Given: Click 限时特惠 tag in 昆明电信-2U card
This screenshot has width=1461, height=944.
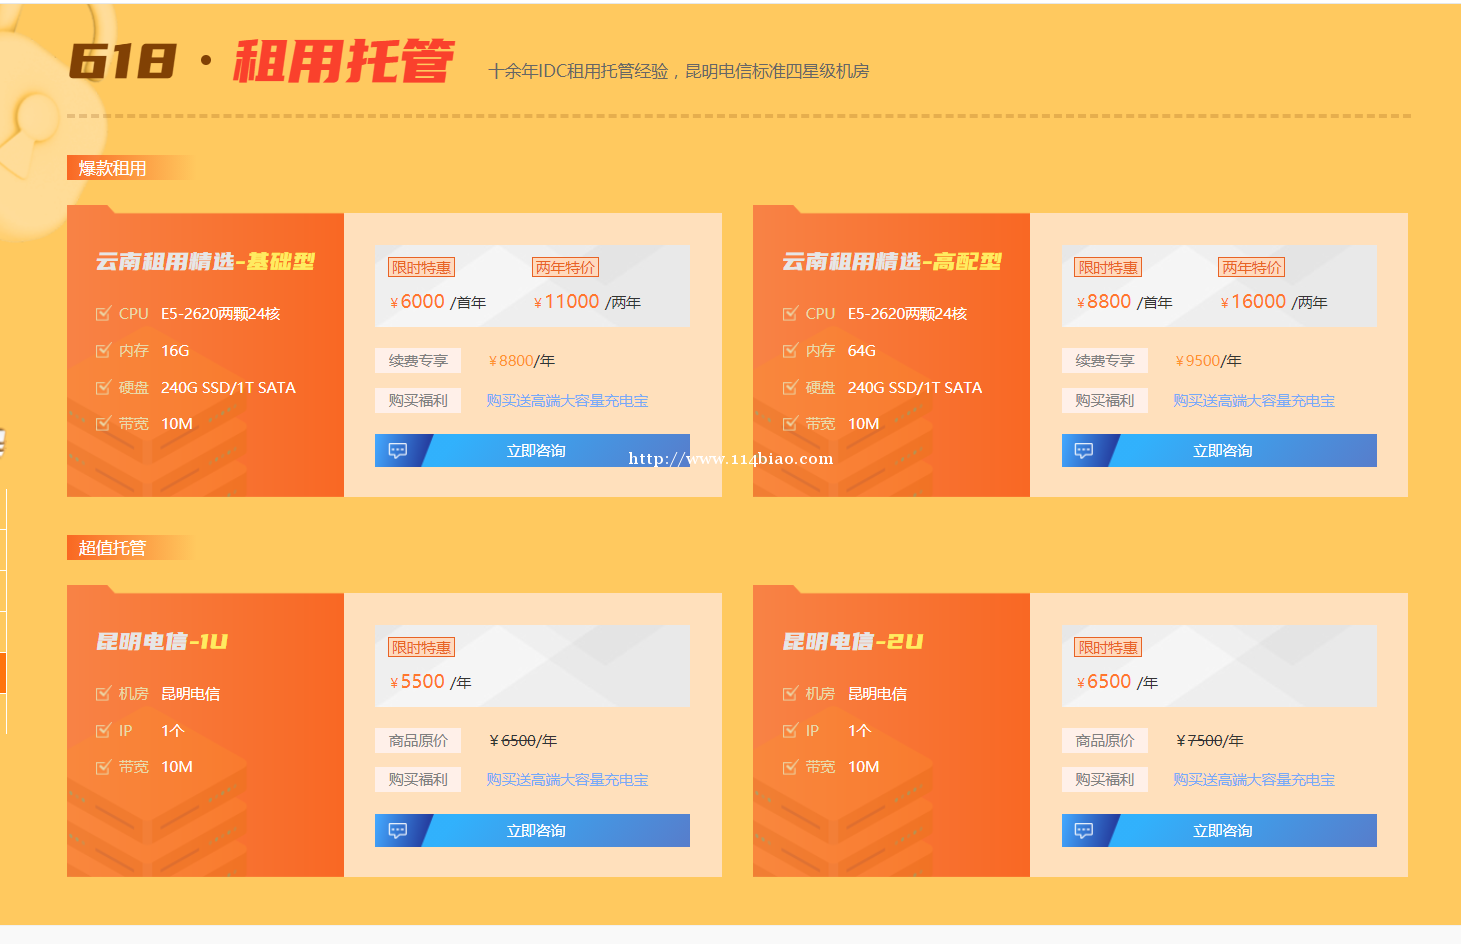Looking at the screenshot, I should pos(1108,648).
